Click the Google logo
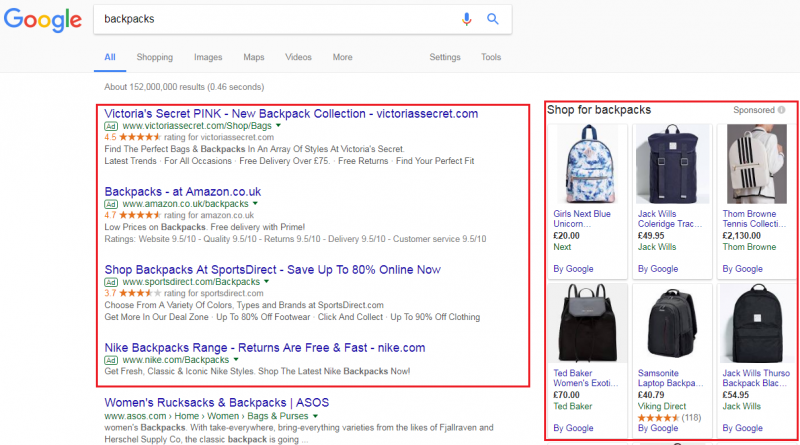This screenshot has height=445, width=800. pos(42,20)
